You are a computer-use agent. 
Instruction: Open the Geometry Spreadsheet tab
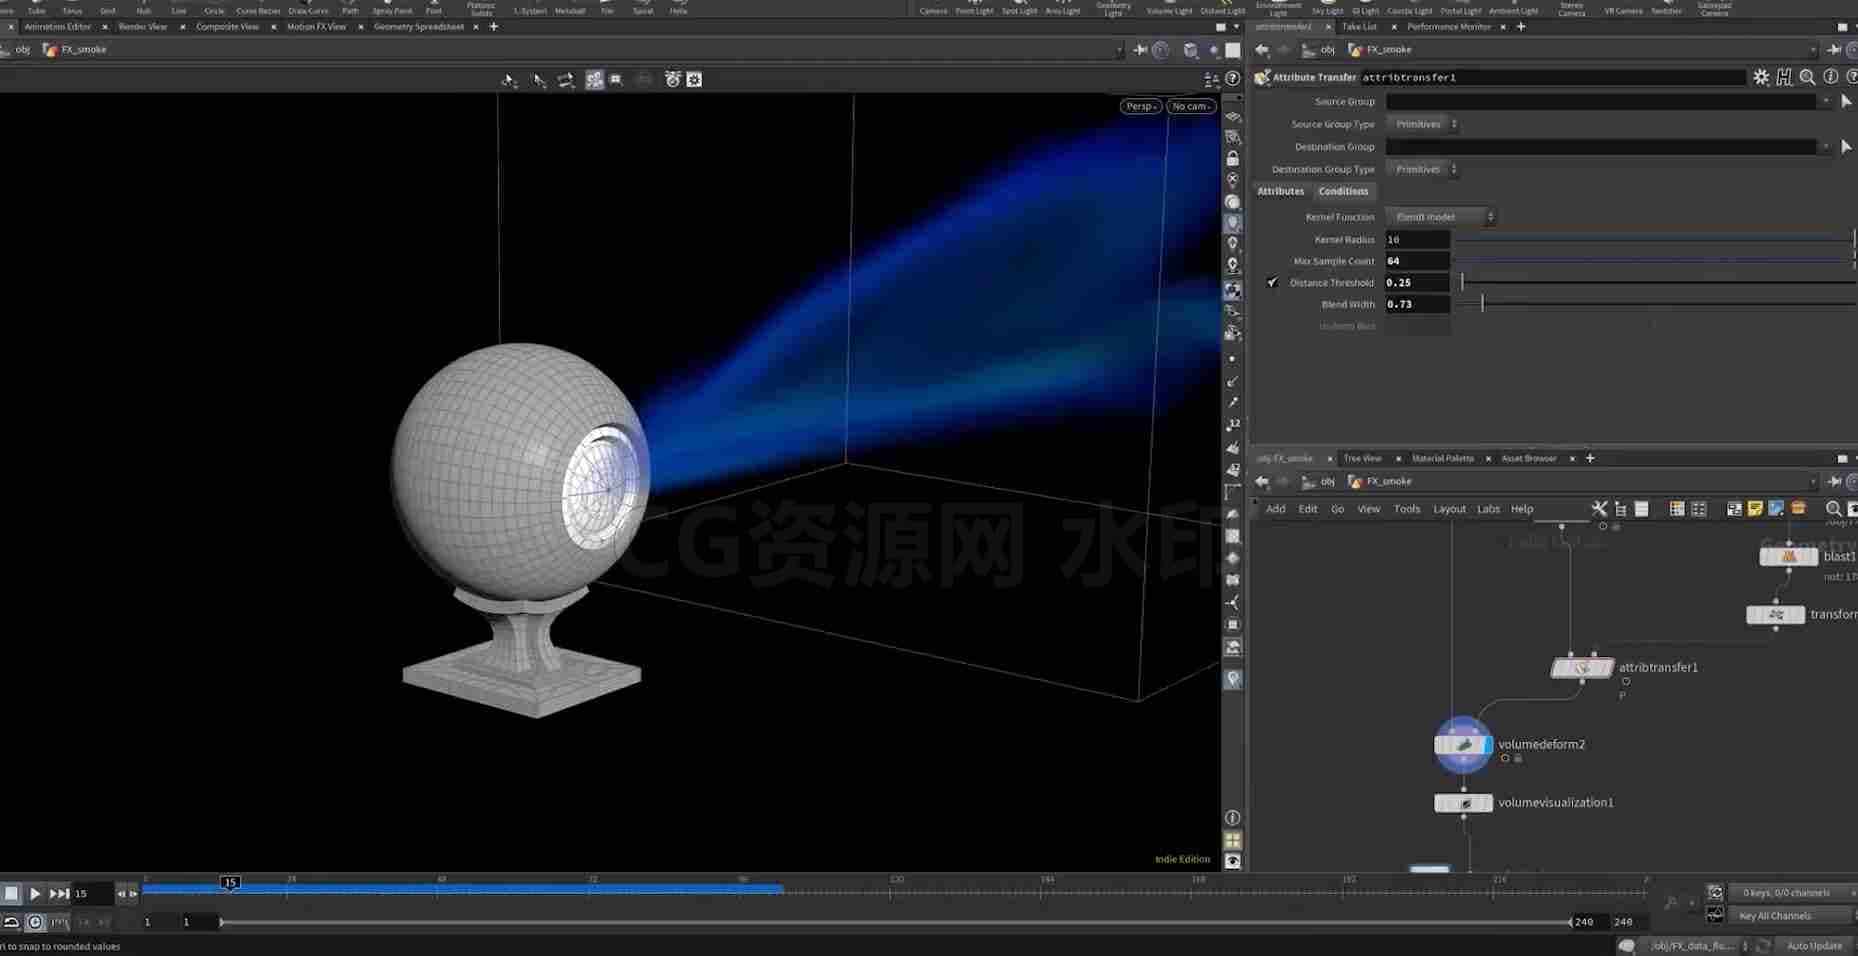click(418, 27)
